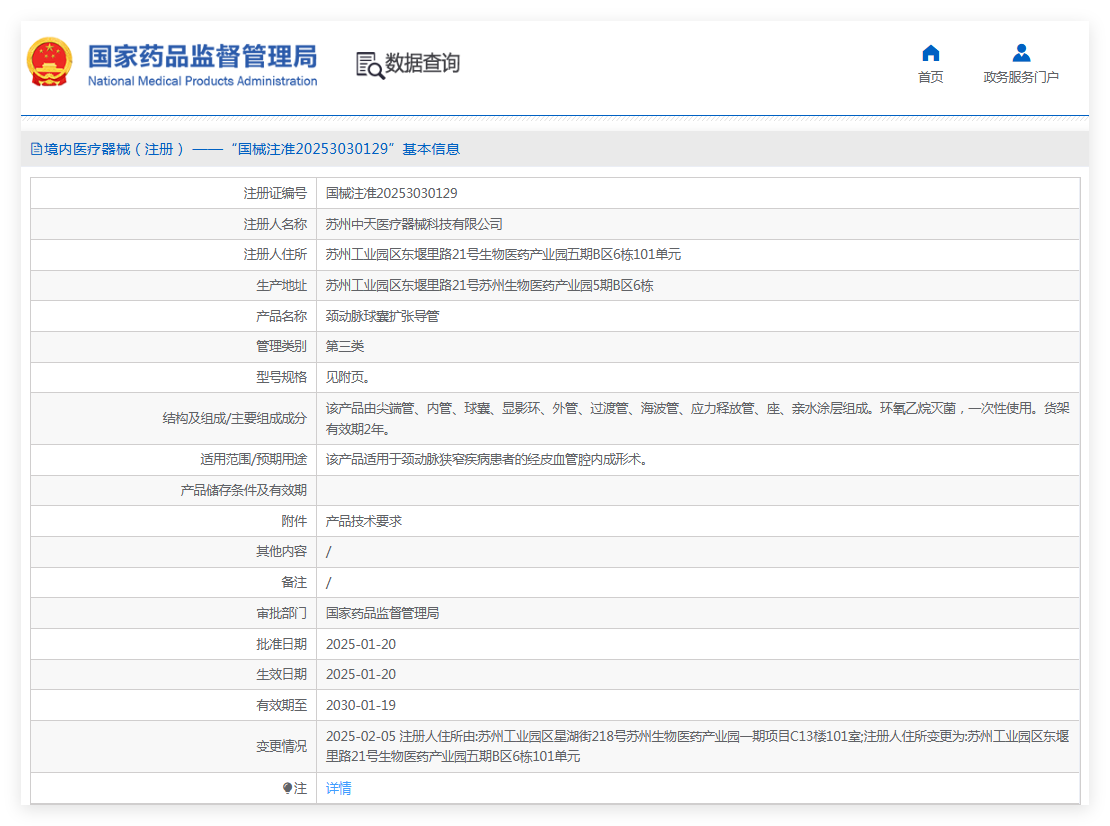Click National Medical Products Administration text
The height and width of the screenshot is (826, 1110).
point(202,81)
